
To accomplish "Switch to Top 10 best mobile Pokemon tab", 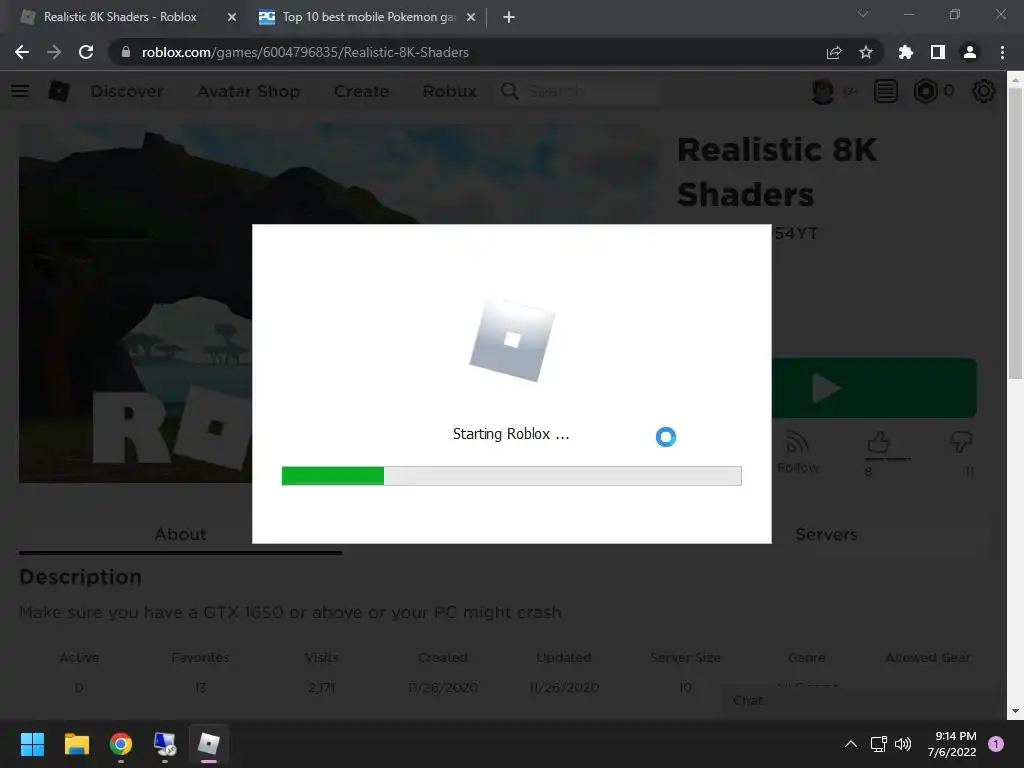I will 367,18.
